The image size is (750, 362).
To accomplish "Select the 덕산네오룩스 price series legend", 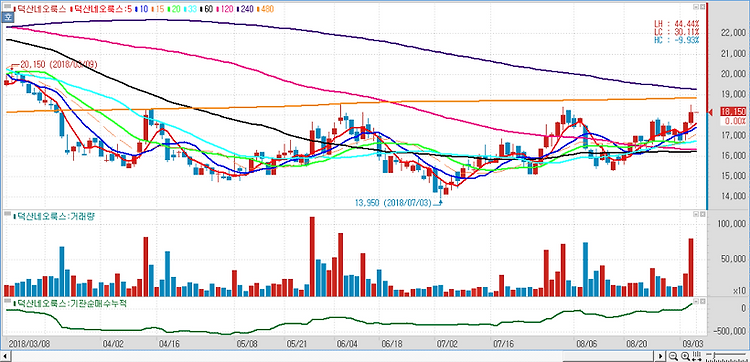I will [40, 9].
